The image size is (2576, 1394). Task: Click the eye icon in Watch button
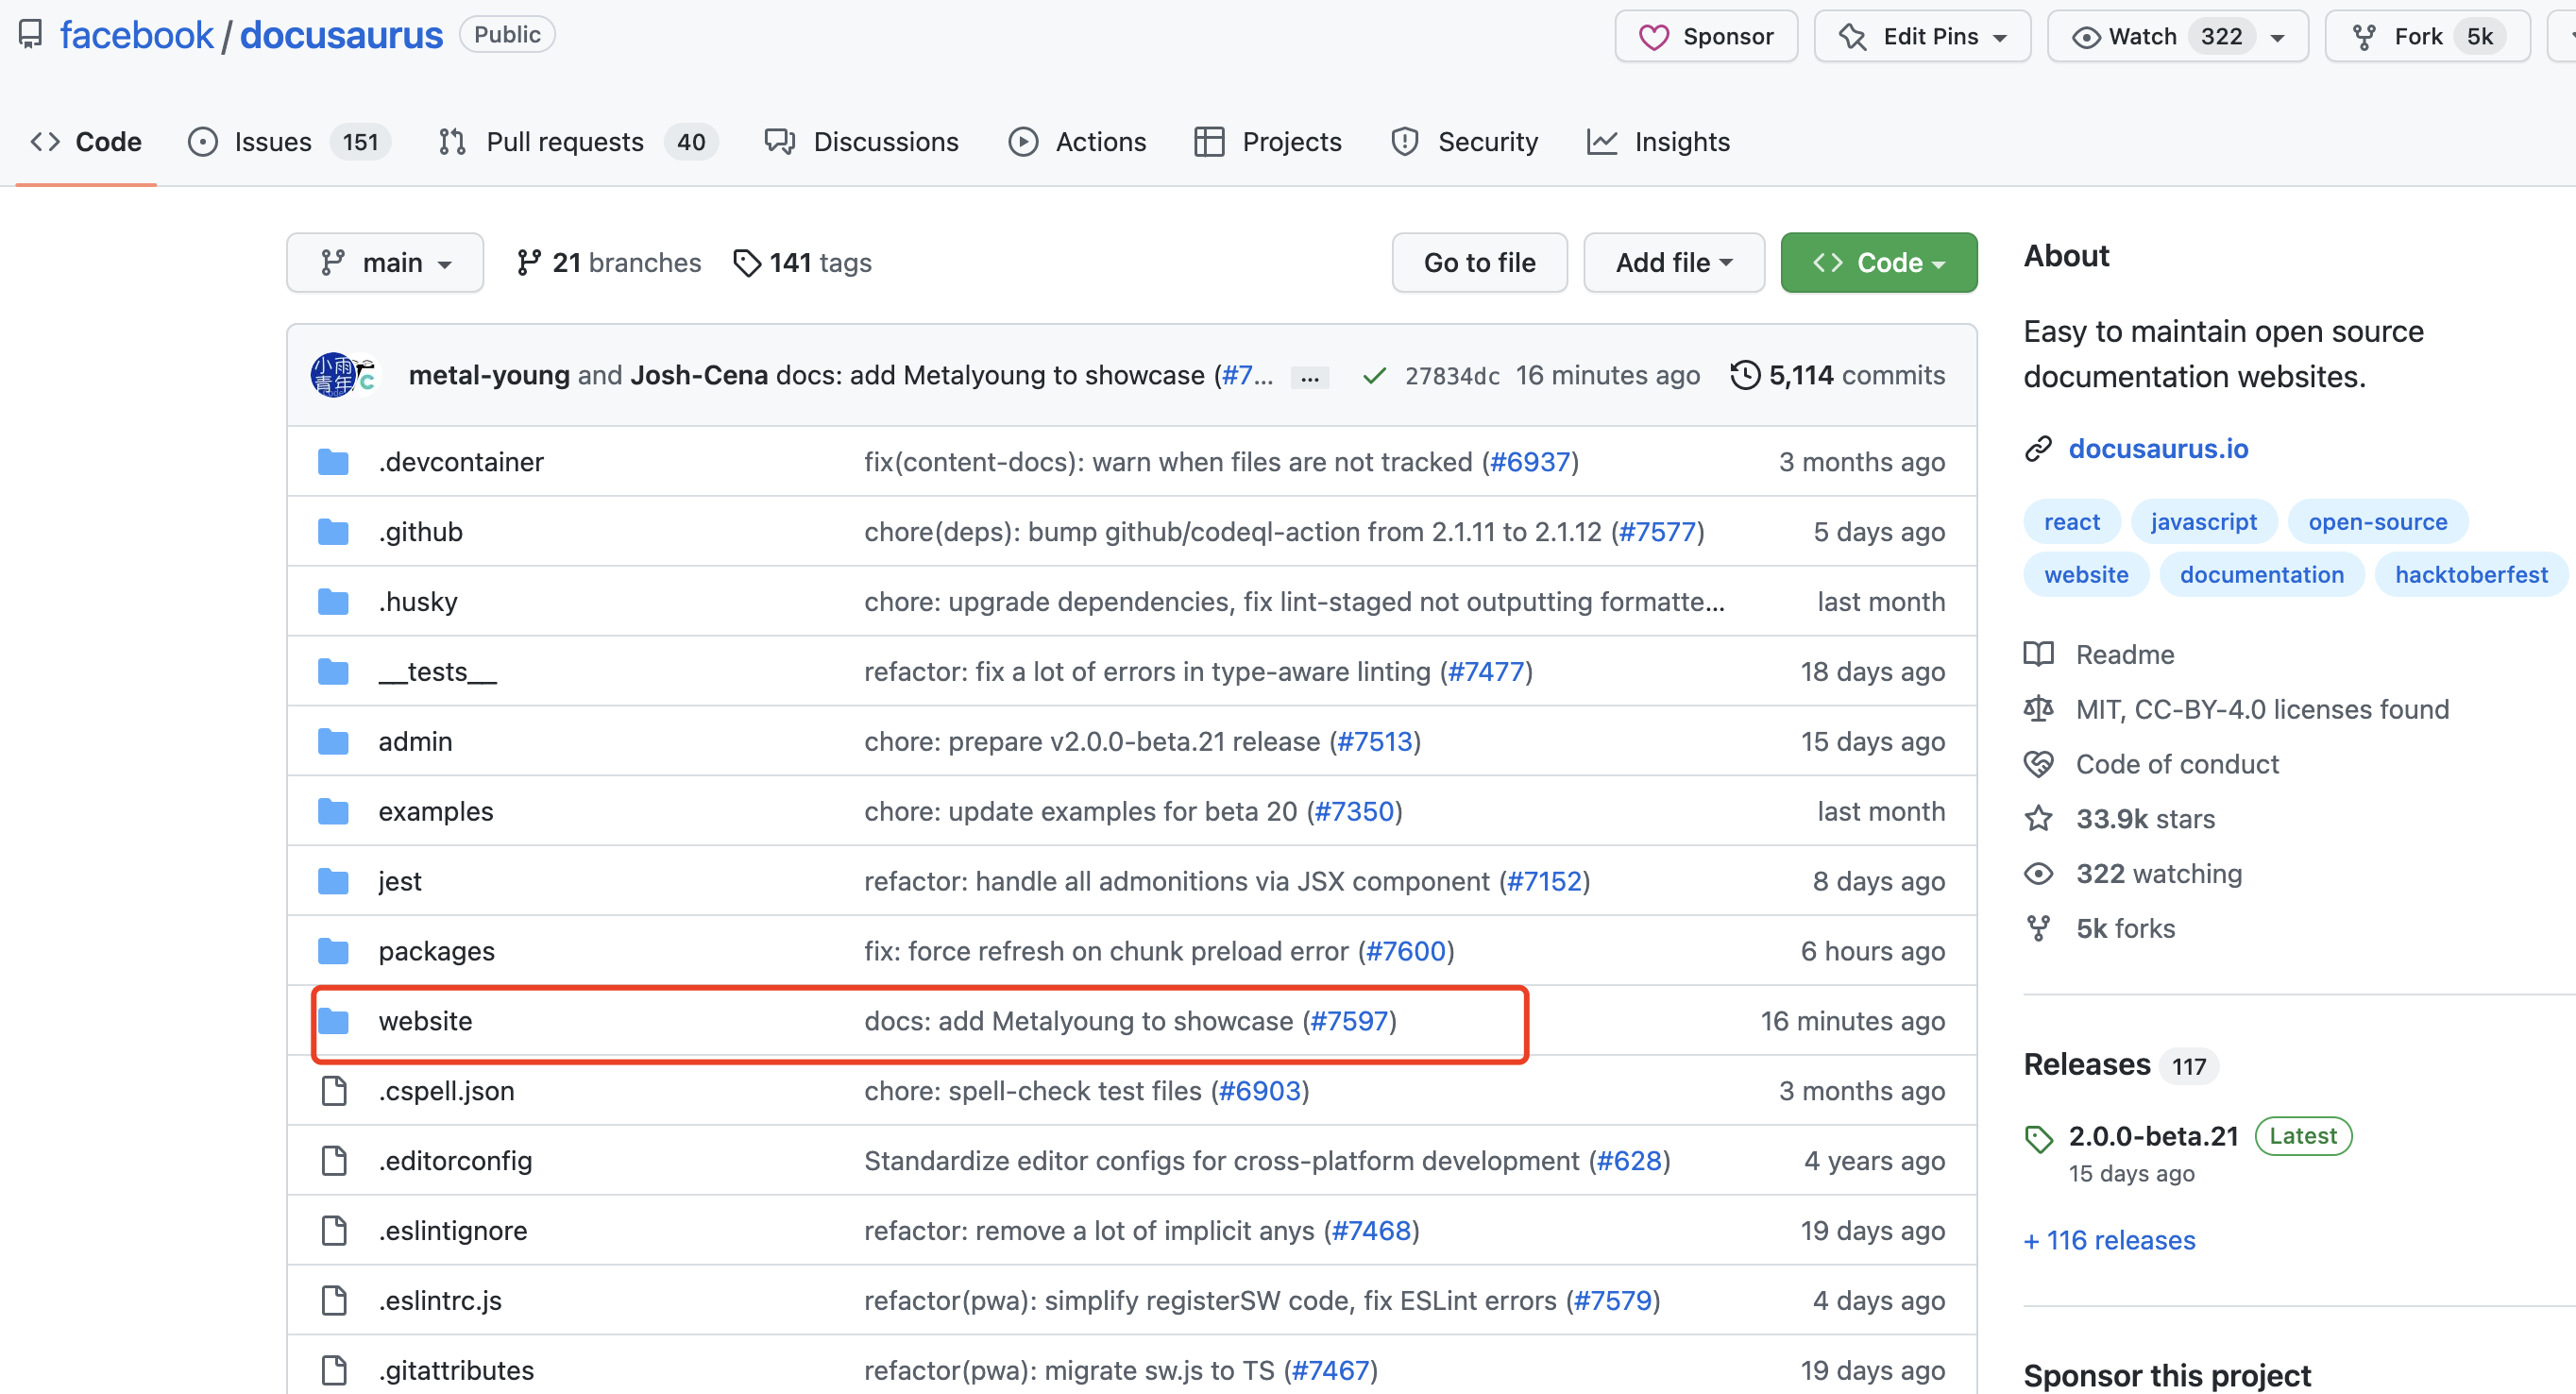[2086, 37]
